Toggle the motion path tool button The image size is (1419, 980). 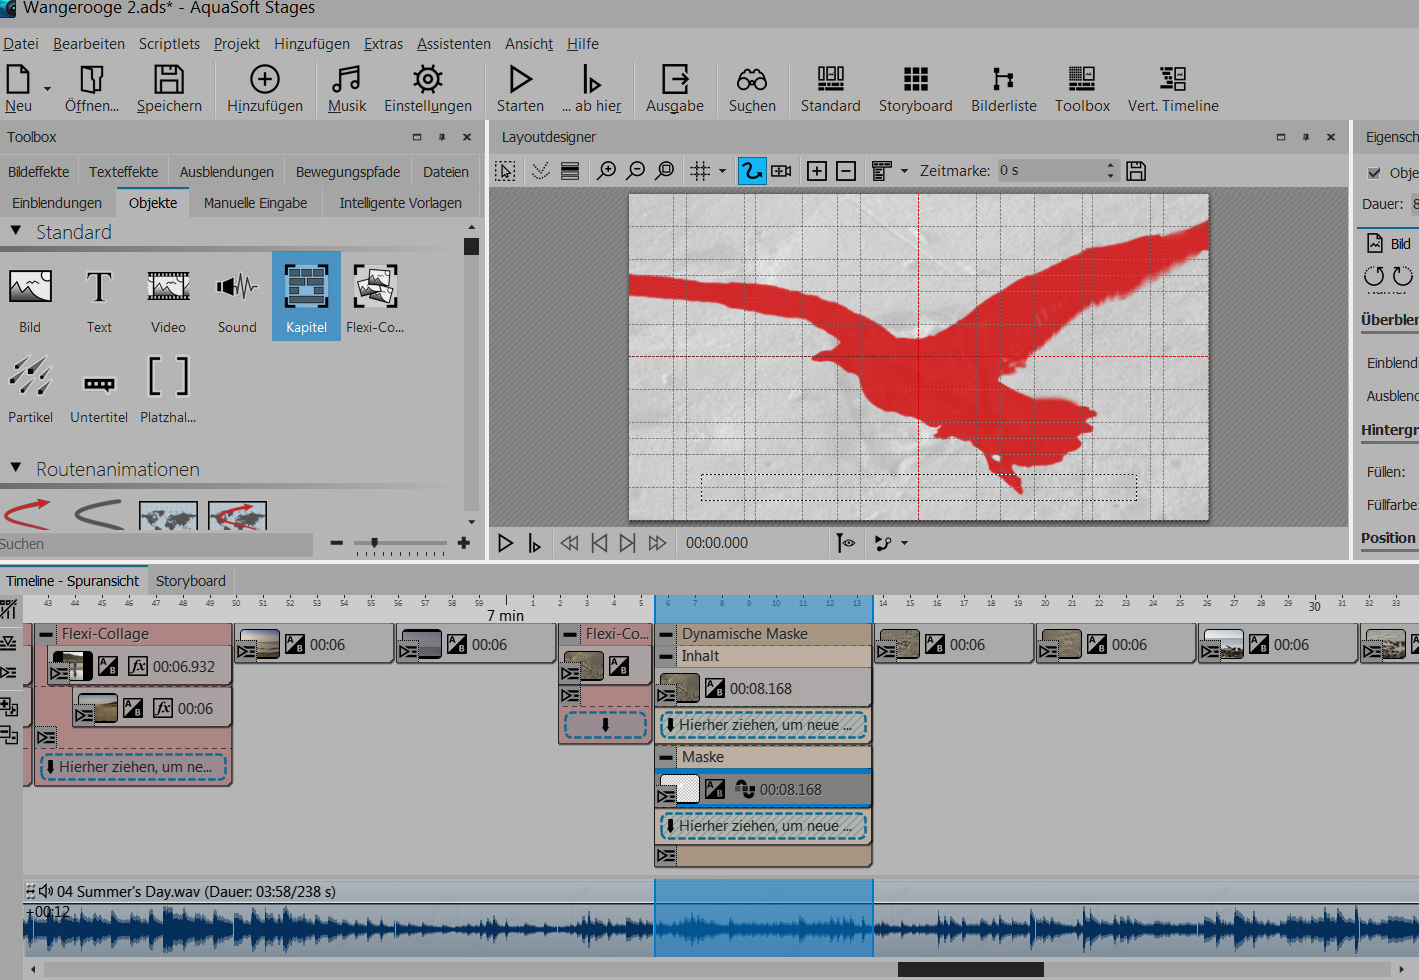751,171
